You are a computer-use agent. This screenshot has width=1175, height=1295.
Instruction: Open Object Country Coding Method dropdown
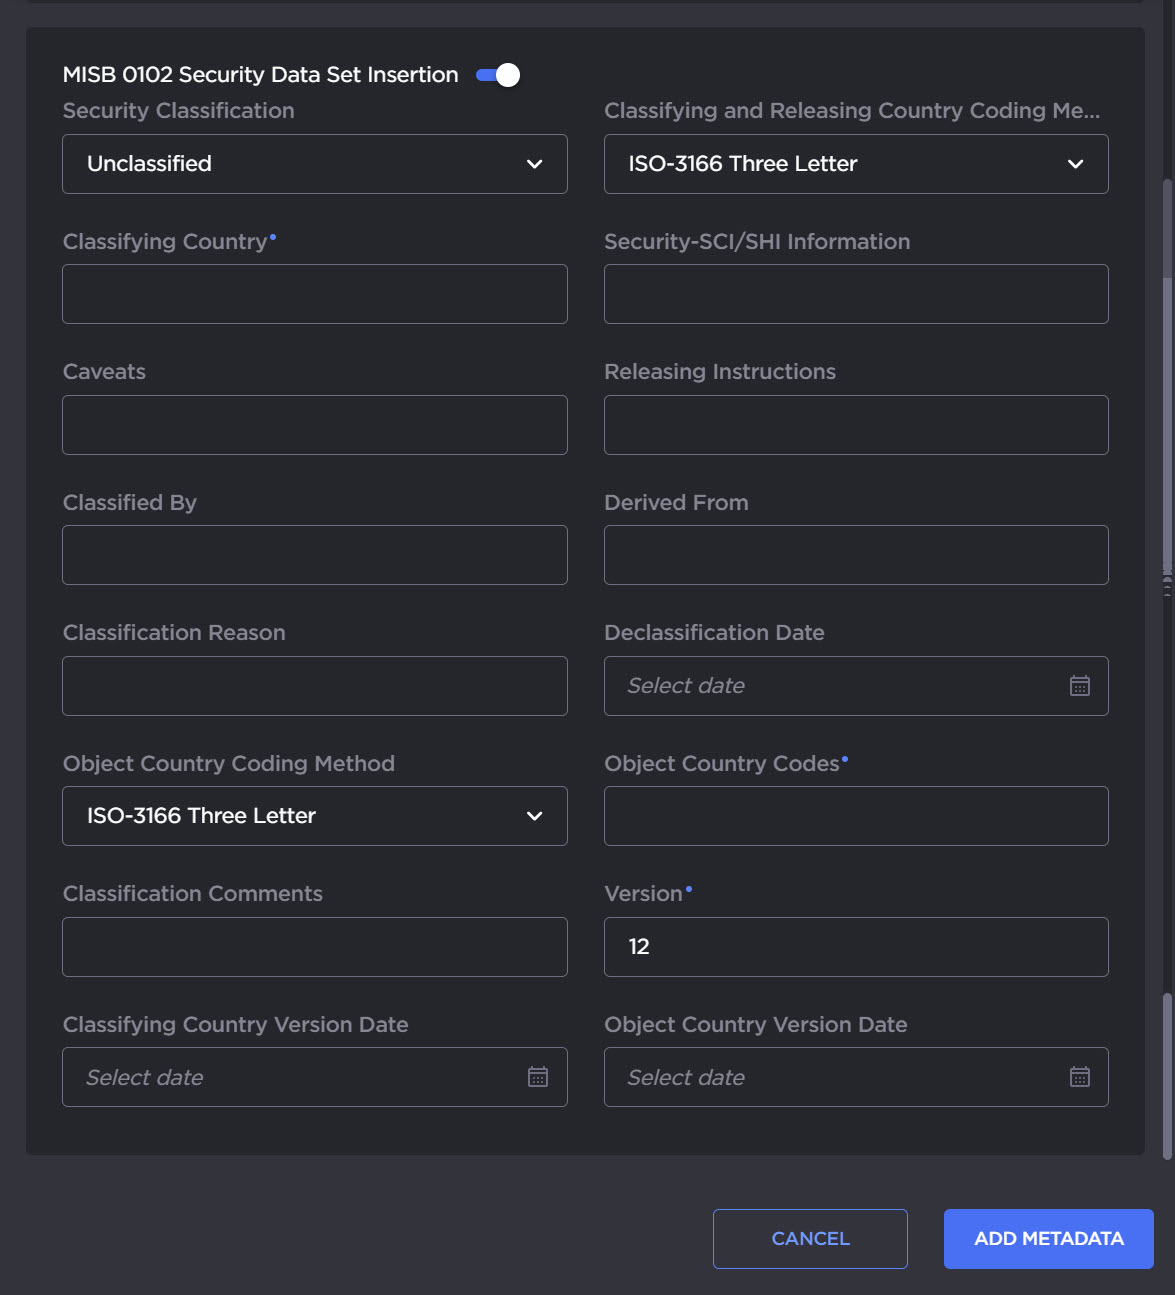(314, 816)
